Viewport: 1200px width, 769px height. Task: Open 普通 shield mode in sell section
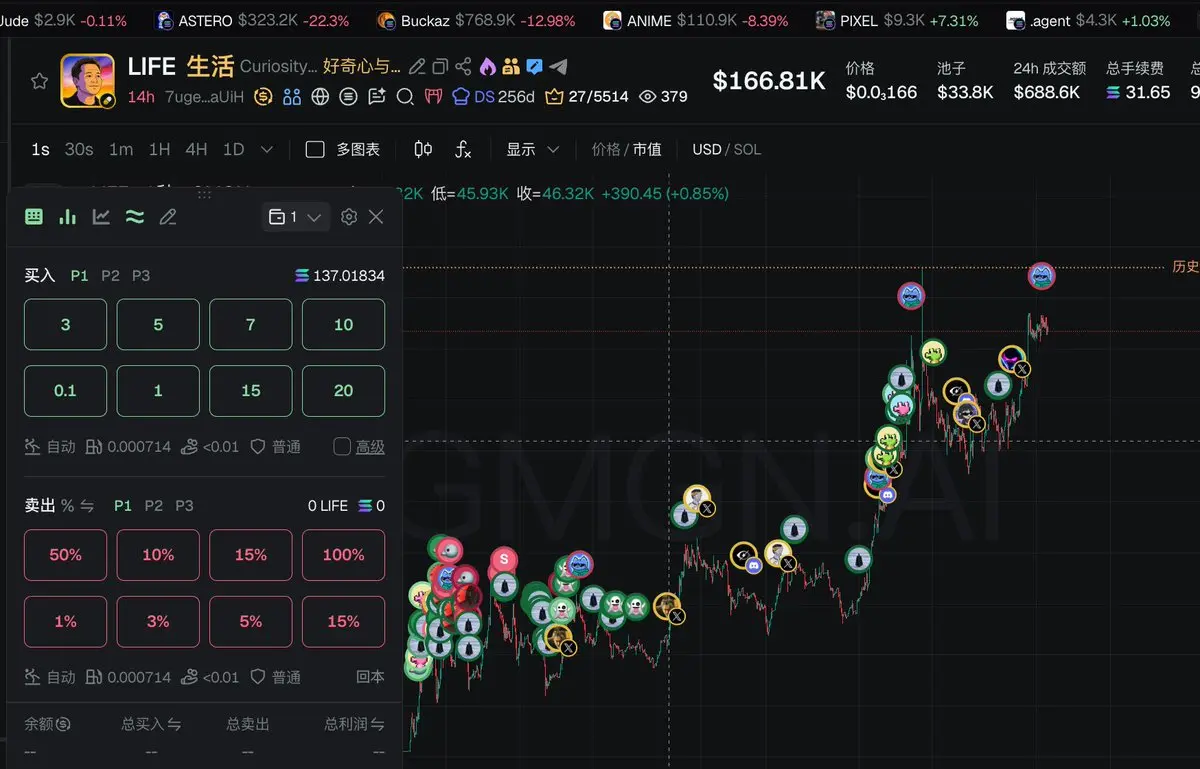275,677
